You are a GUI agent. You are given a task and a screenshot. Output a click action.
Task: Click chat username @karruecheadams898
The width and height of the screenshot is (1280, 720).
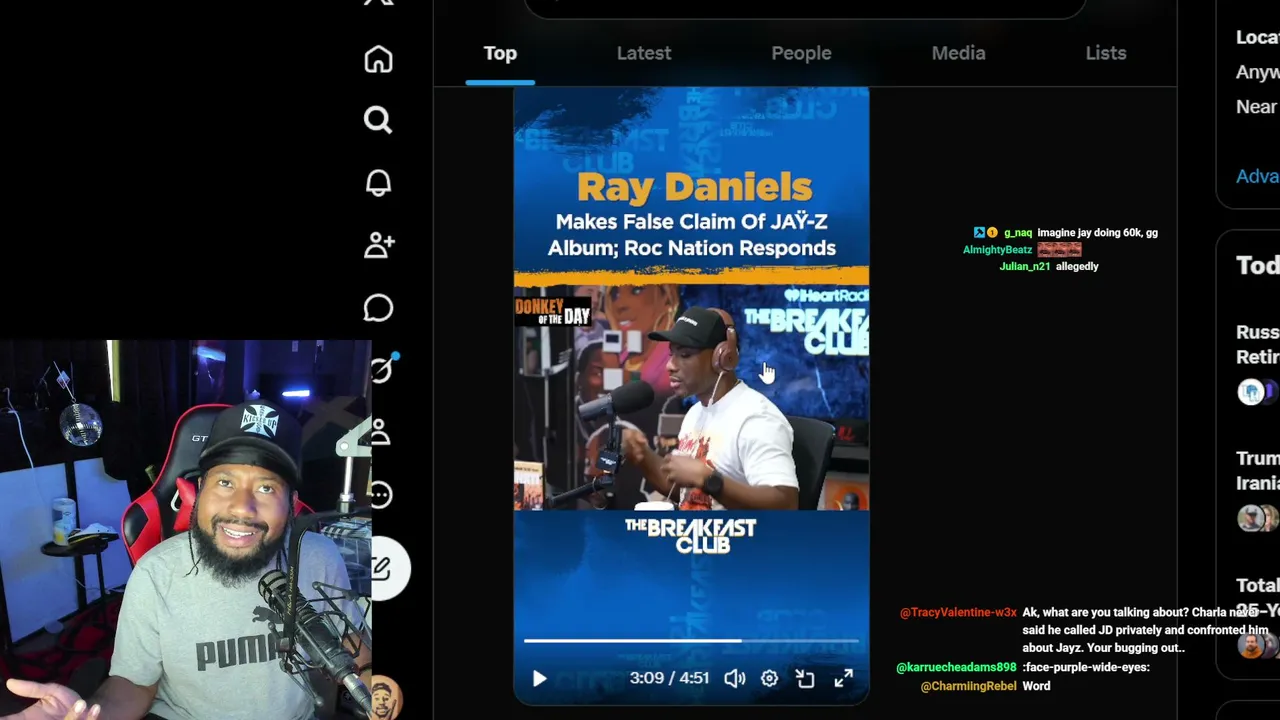click(956, 667)
